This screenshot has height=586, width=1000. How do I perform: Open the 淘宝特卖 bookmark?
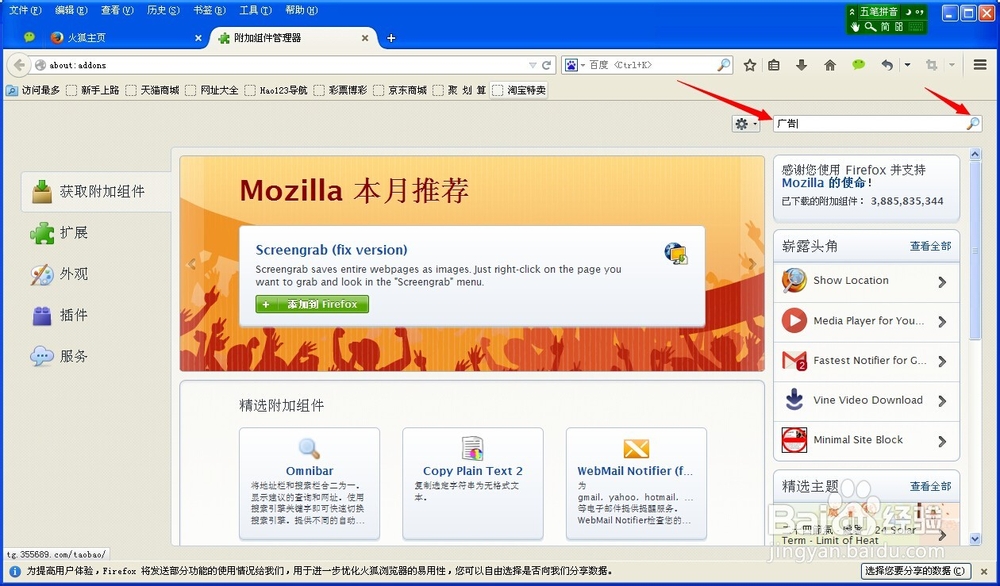point(519,91)
